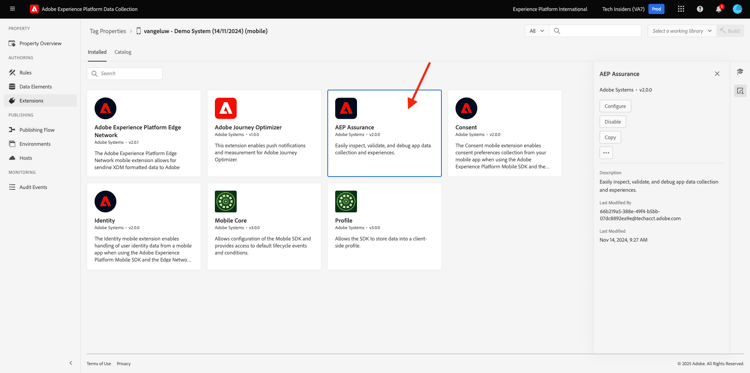Click the Audit Events icon
Viewport: 750px width, 373px height.
point(12,187)
